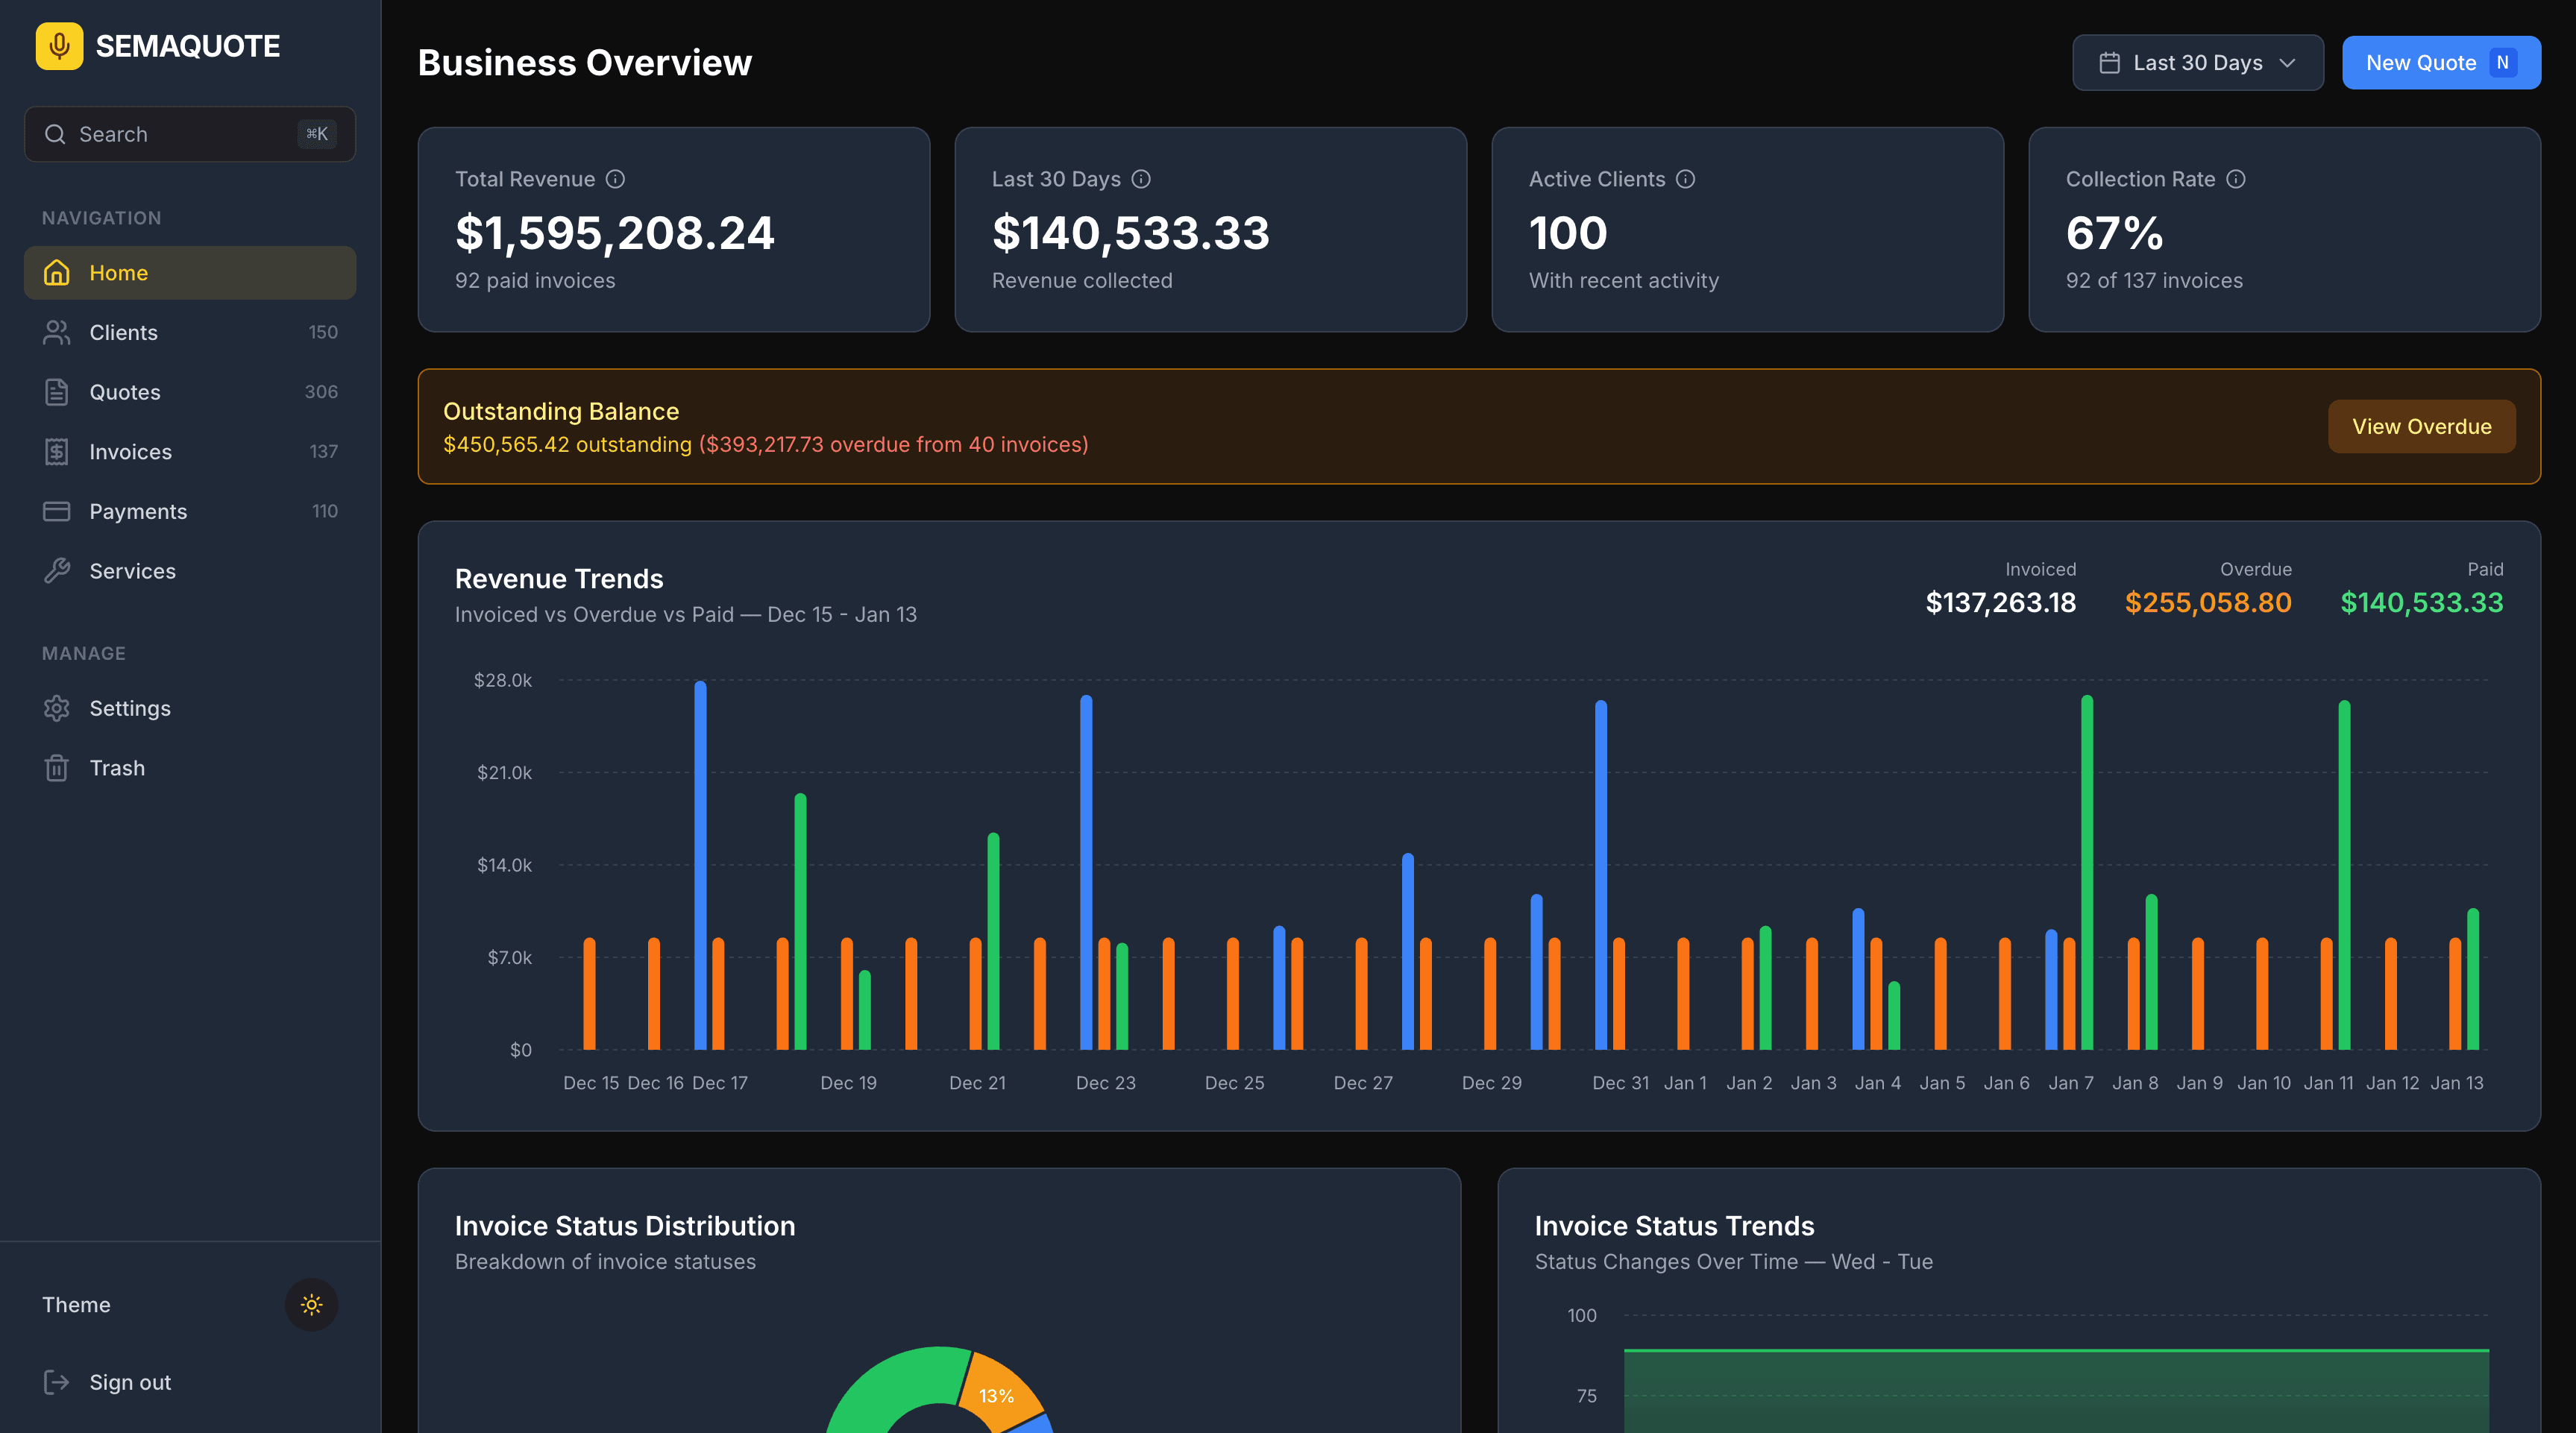Open the Settings gear icon
The height and width of the screenshot is (1433, 2576).
[57, 707]
